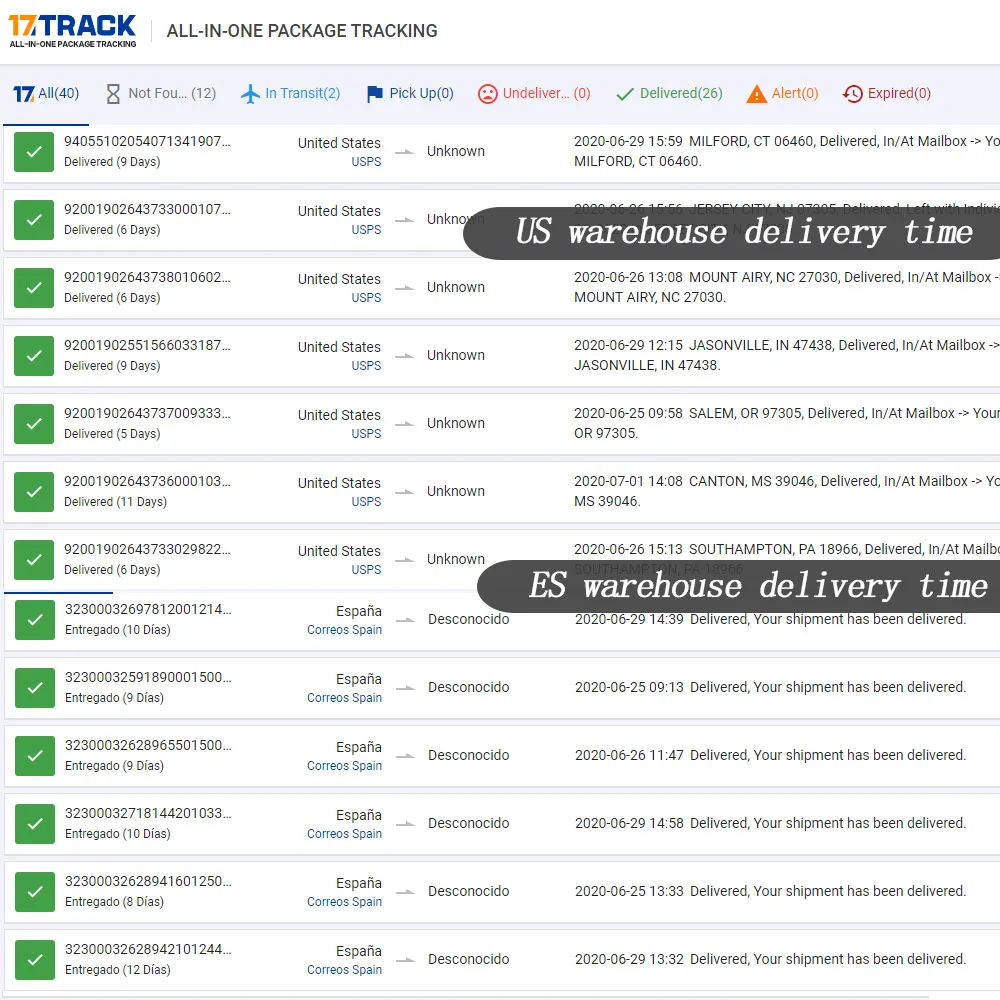
Task: Click green check of package 32300032697812001214
Action: coord(35,620)
